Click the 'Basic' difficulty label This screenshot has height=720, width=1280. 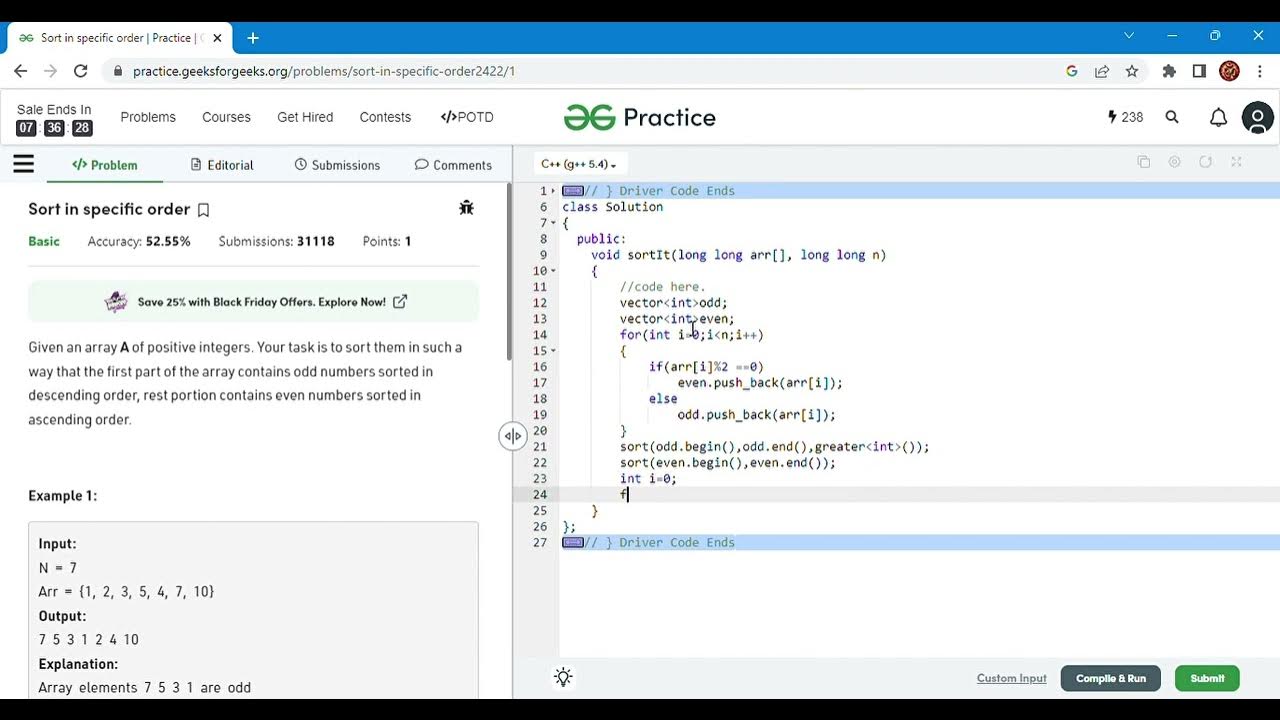point(44,241)
